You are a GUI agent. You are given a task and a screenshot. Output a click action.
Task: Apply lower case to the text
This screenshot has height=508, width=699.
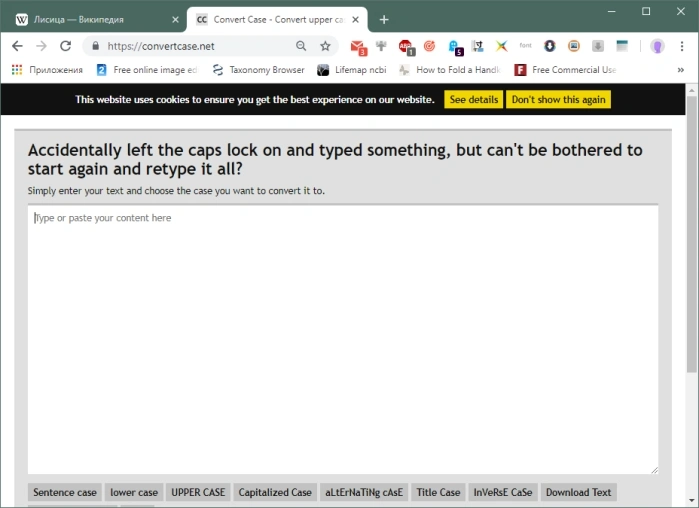coord(134,492)
